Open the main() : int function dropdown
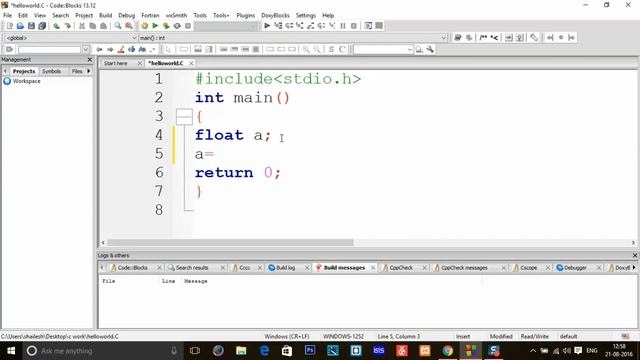Image resolution: width=640 pixels, height=360 pixels. click(443, 38)
